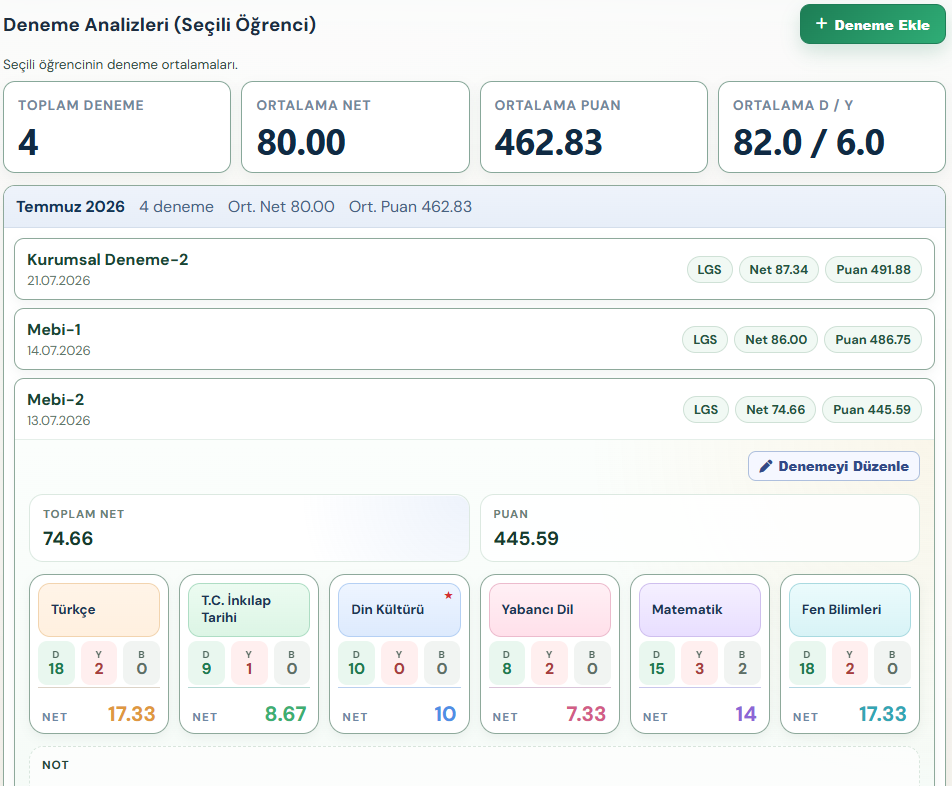Click the Ortalama Puan stat card

pos(594,127)
